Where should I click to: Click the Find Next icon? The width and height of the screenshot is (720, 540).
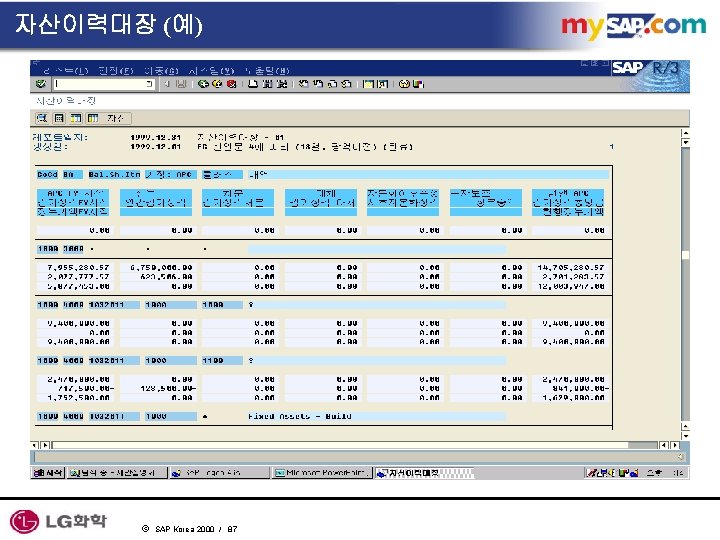pos(281,84)
